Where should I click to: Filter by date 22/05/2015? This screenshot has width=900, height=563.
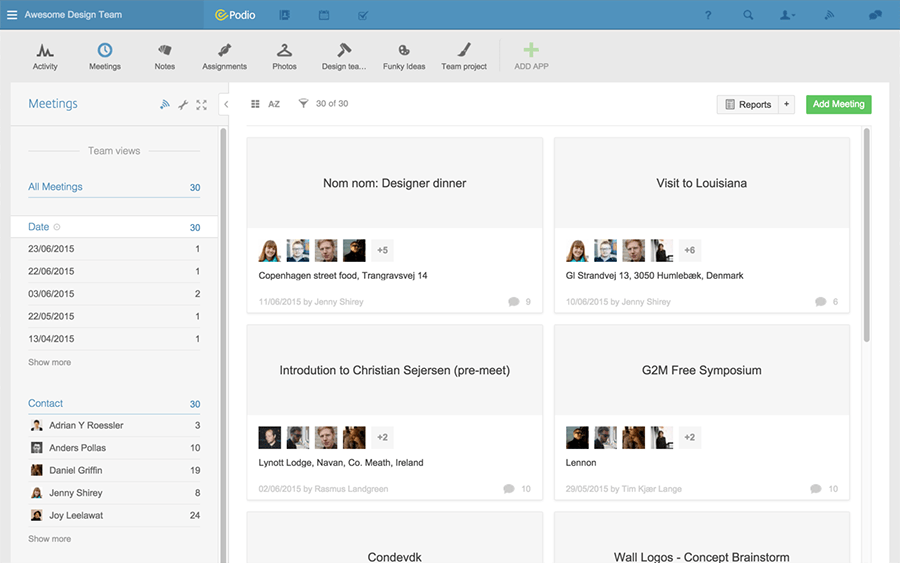pos(114,316)
